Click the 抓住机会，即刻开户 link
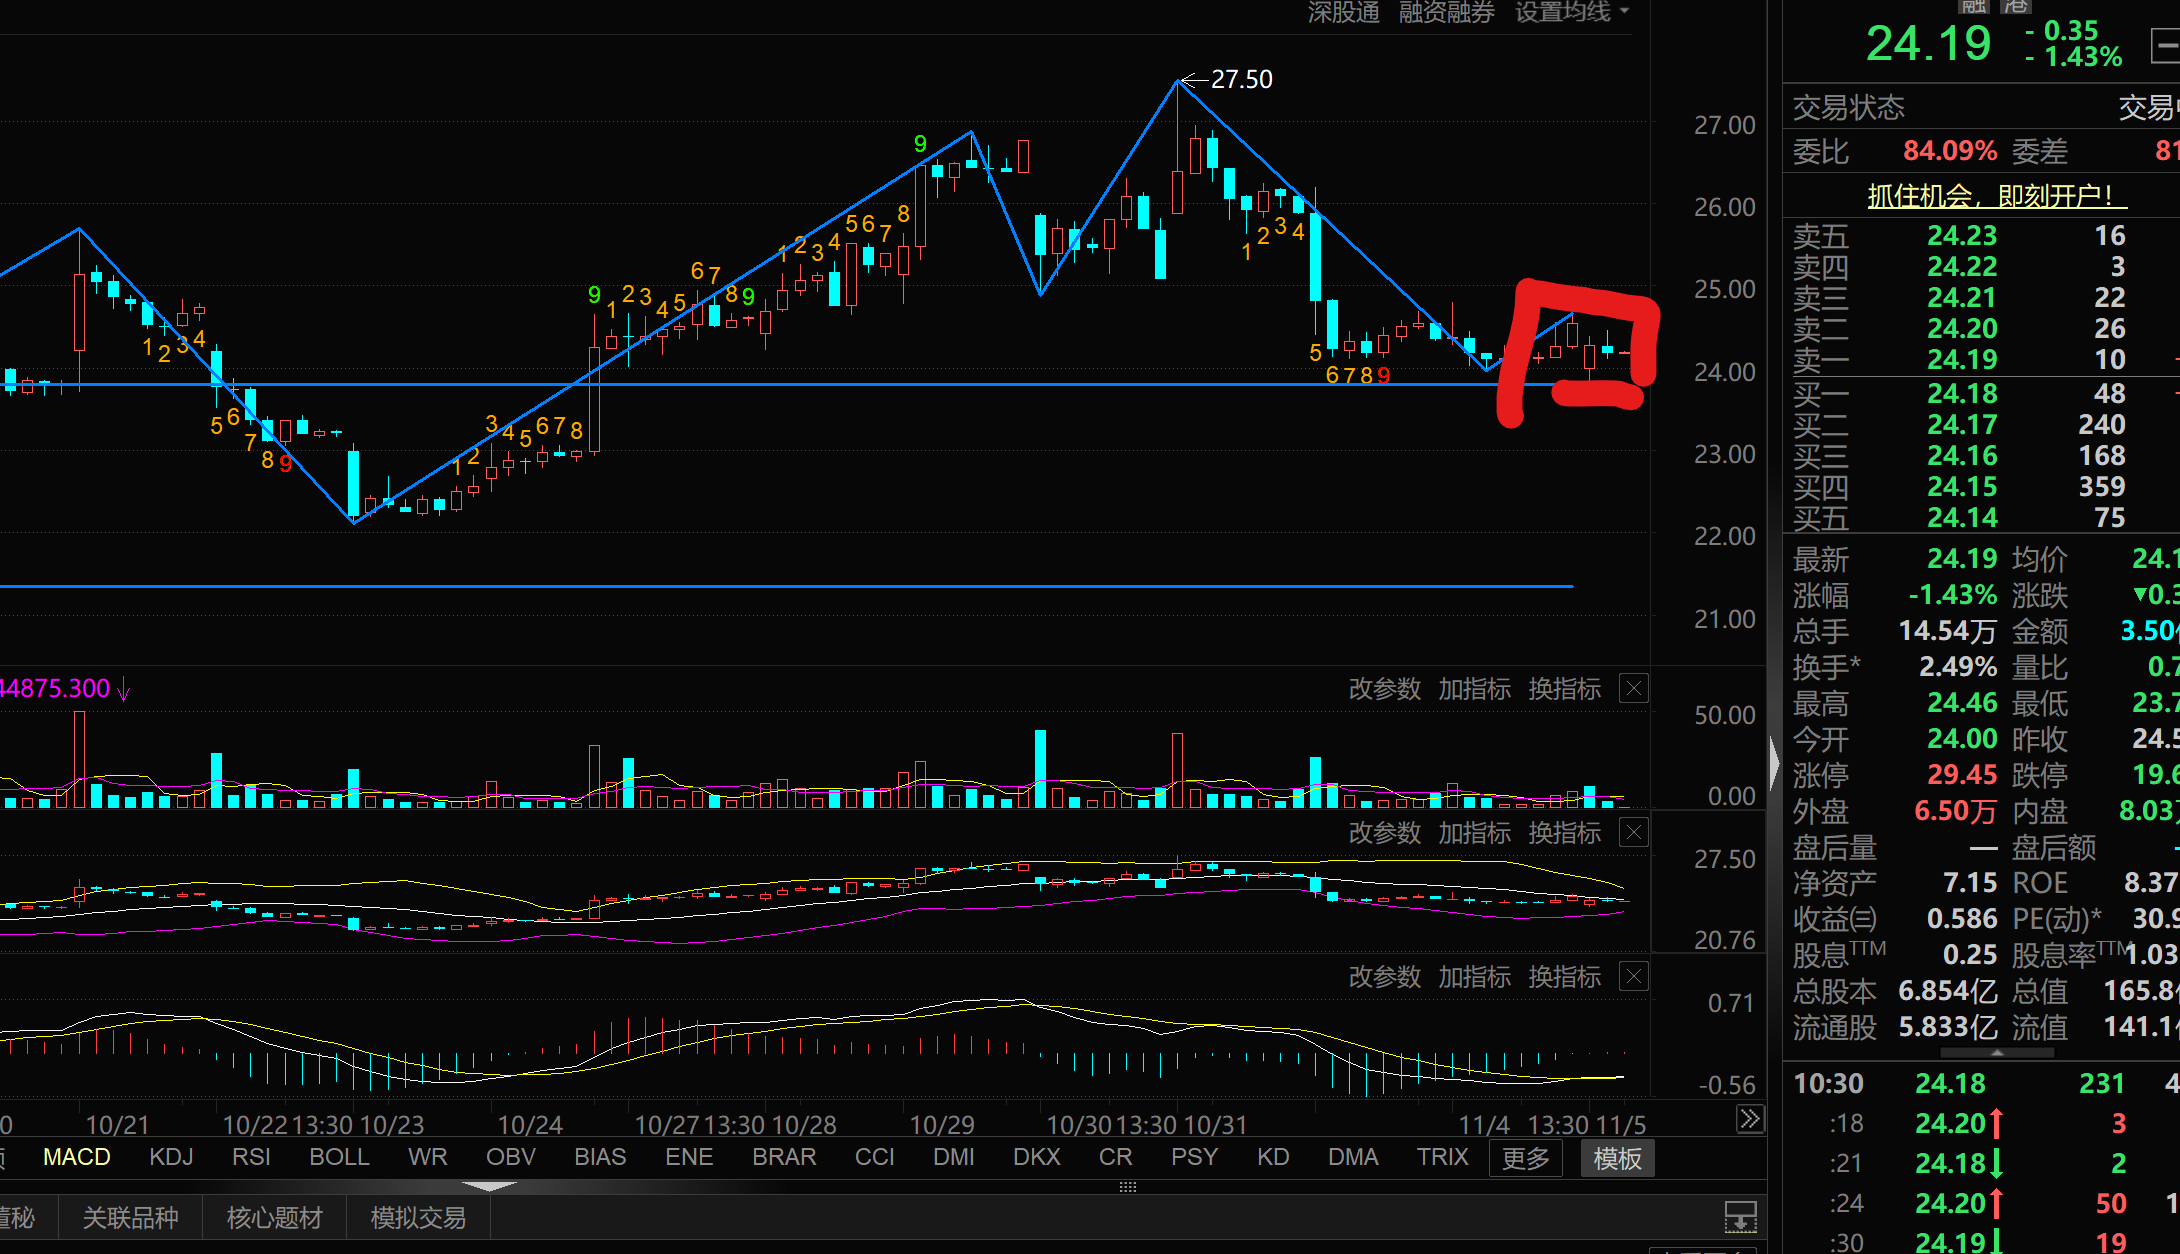Image resolution: width=2180 pixels, height=1254 pixels. 1996,195
